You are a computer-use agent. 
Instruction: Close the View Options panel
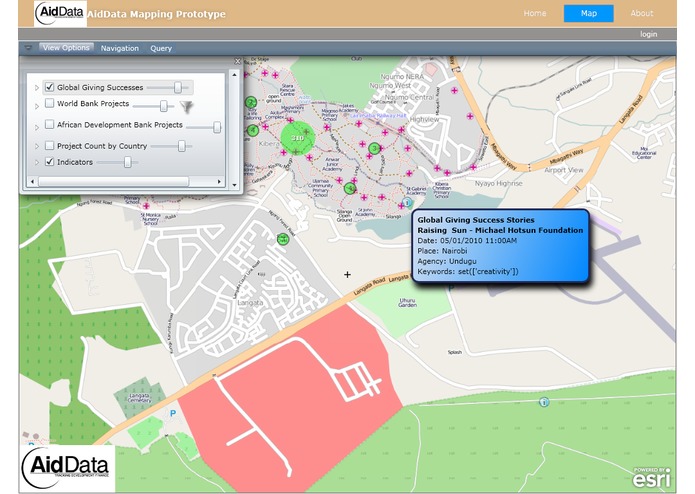pyautogui.click(x=238, y=61)
